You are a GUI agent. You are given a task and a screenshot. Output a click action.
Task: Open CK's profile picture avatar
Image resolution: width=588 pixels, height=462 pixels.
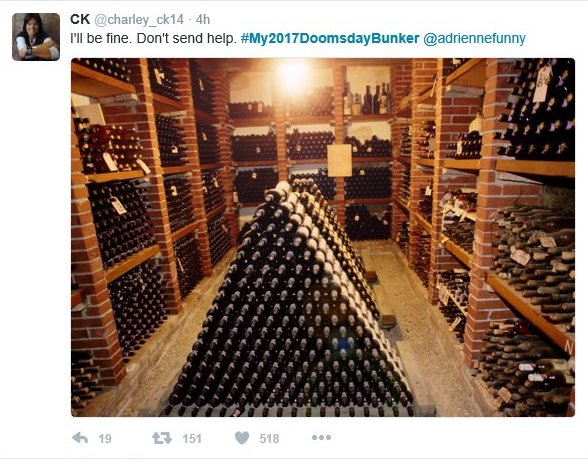coord(36,37)
